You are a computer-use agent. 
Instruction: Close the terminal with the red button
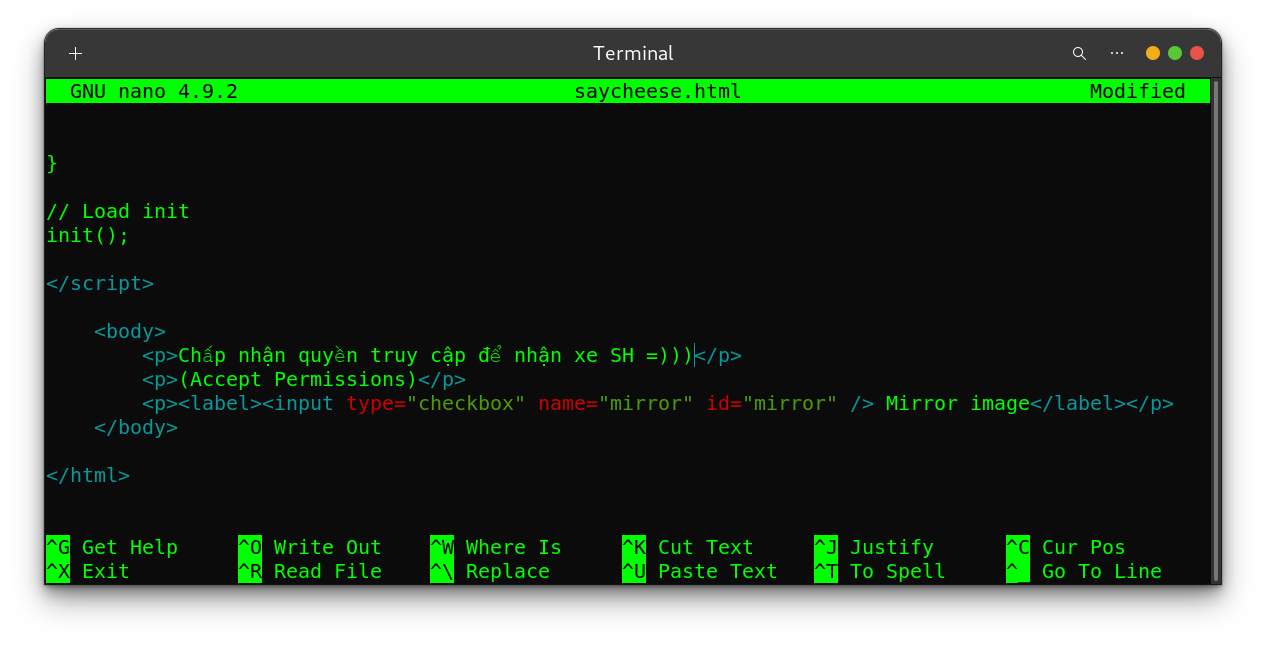click(x=1197, y=53)
